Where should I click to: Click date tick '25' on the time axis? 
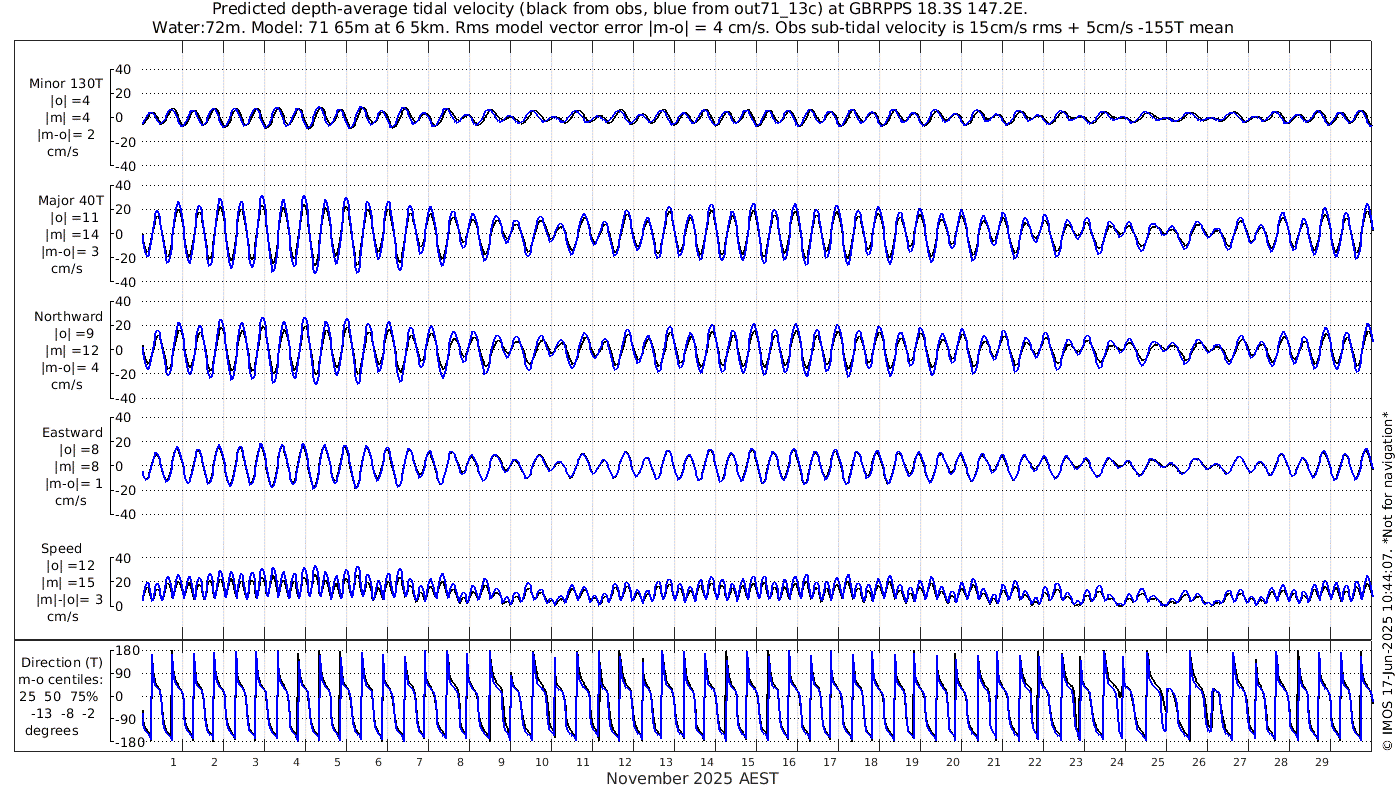[1157, 762]
